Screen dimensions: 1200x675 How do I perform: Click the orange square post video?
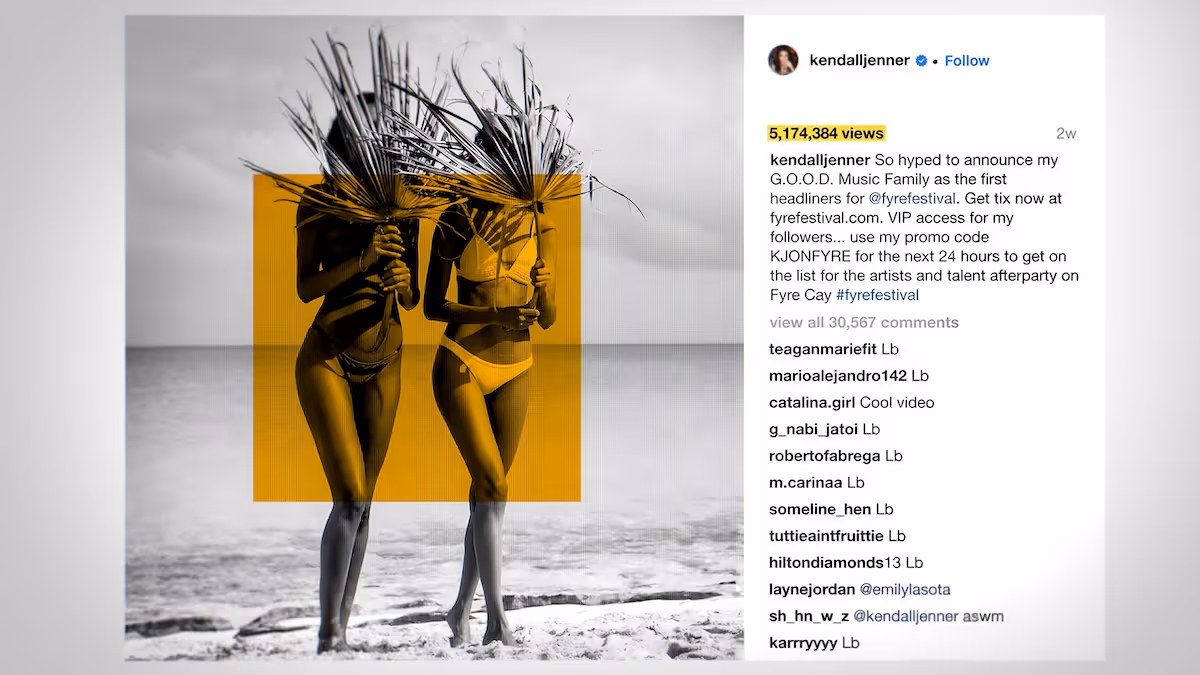(417, 338)
